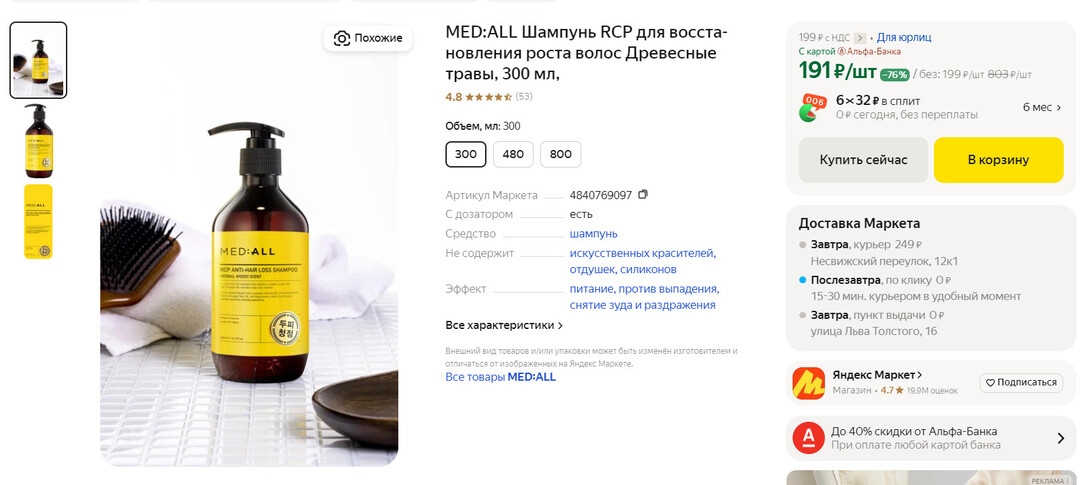Click the copy article number icon
The image size is (1090, 485).
(643, 195)
